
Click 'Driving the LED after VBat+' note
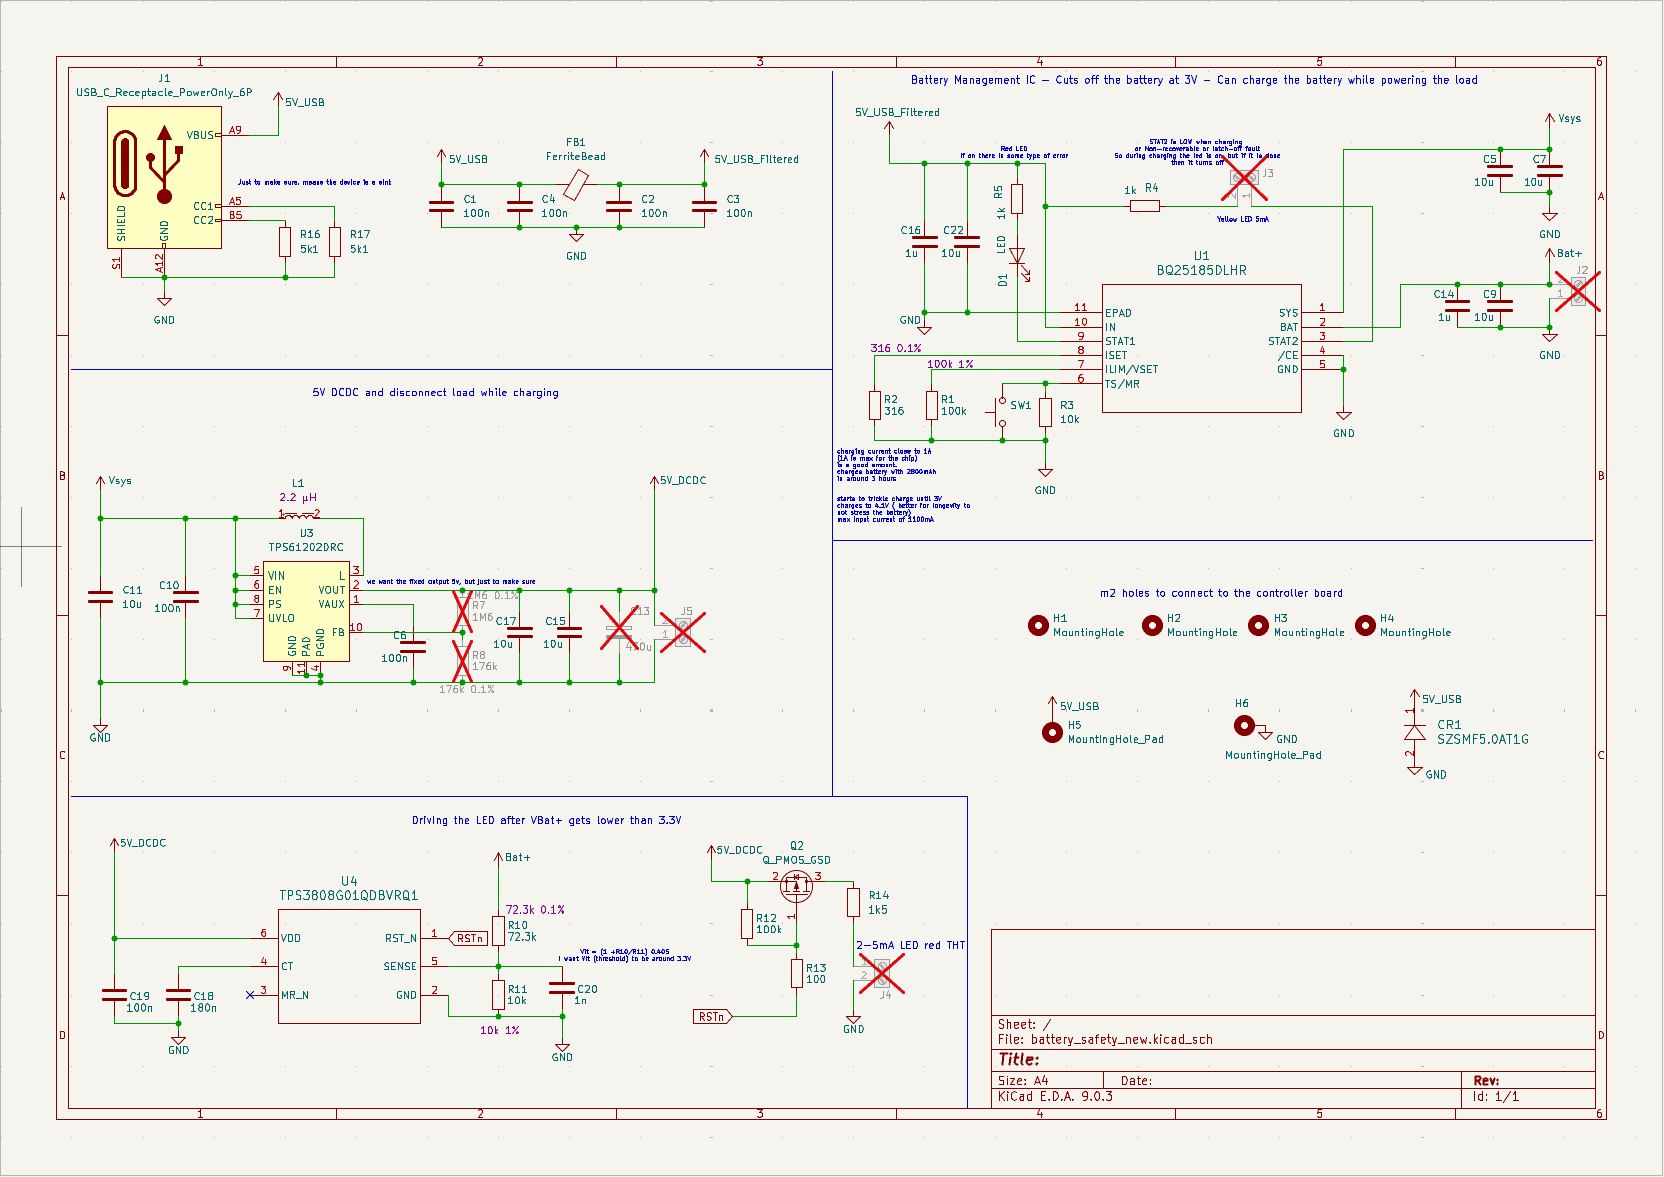pos(546,820)
